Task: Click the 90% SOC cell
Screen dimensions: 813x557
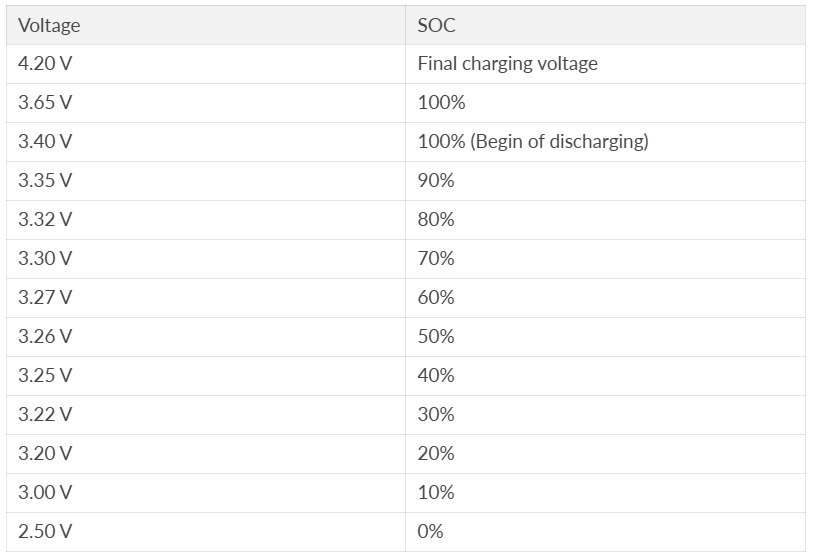Action: 436,181
